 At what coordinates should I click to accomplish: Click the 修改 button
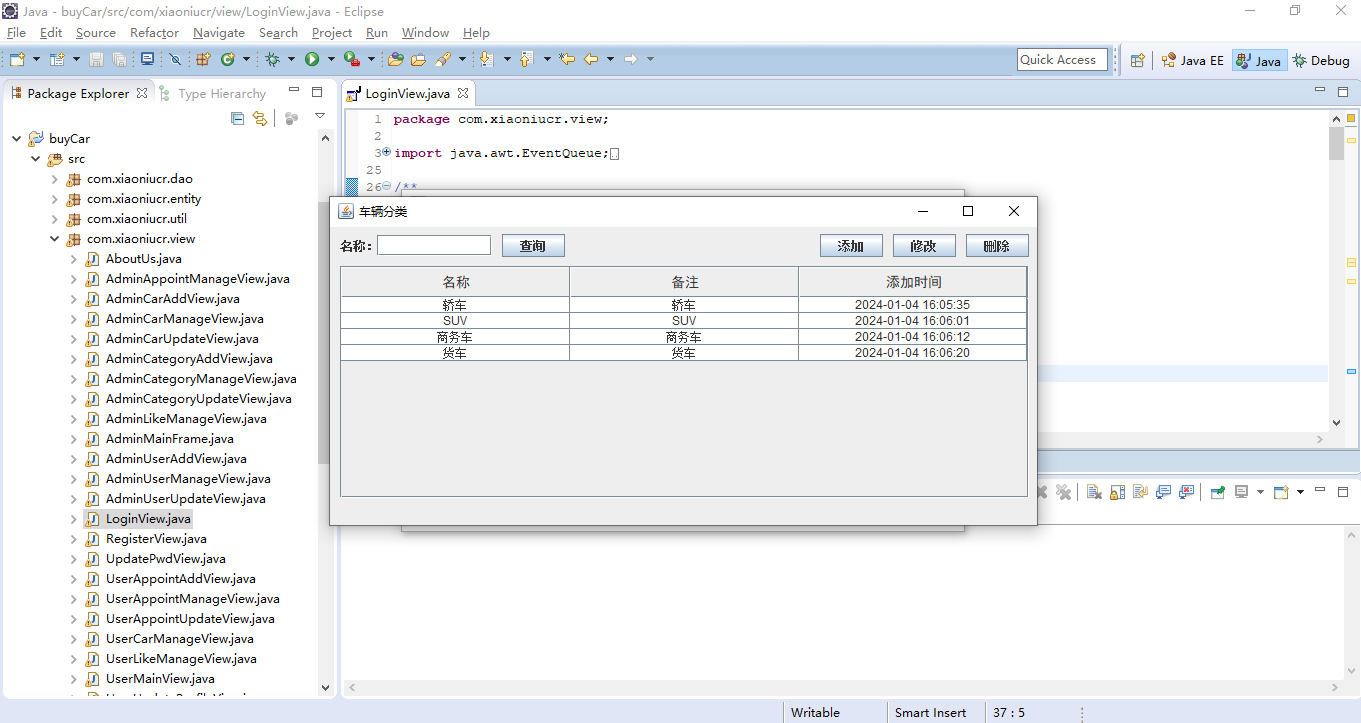pyautogui.click(x=924, y=246)
